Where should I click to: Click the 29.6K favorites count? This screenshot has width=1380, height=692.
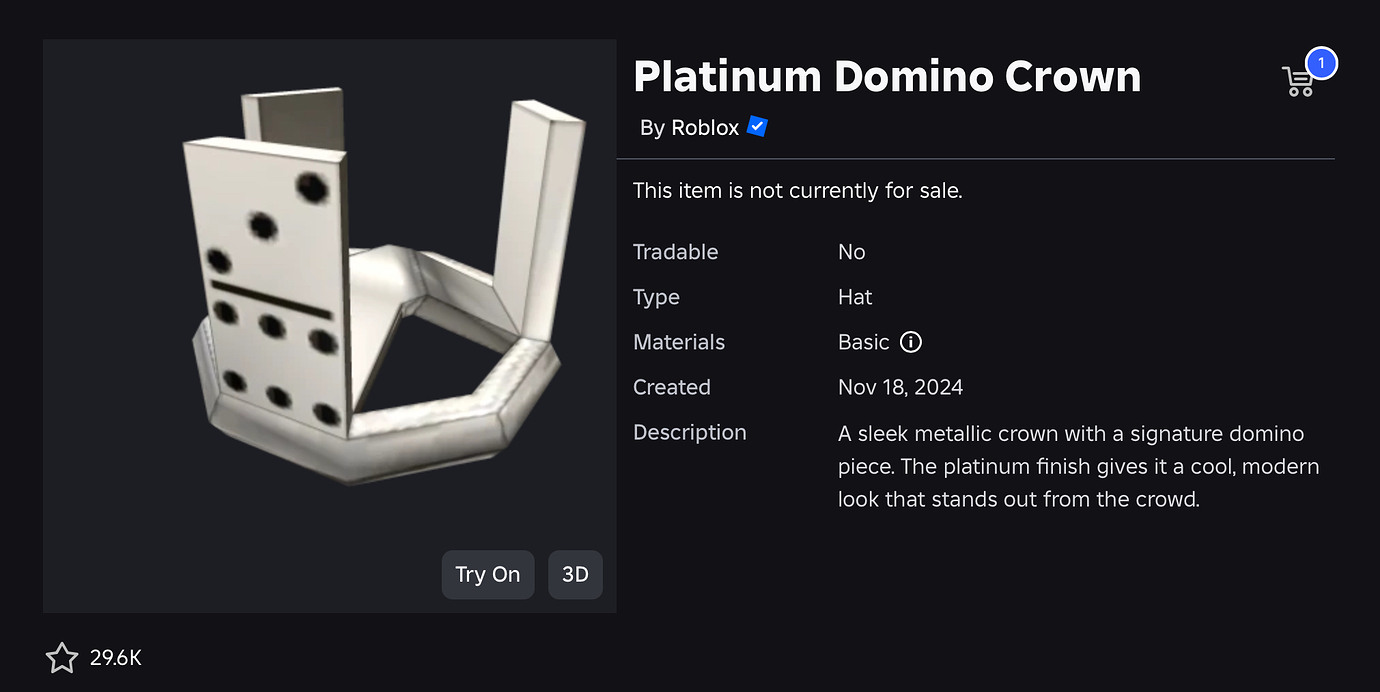click(115, 658)
